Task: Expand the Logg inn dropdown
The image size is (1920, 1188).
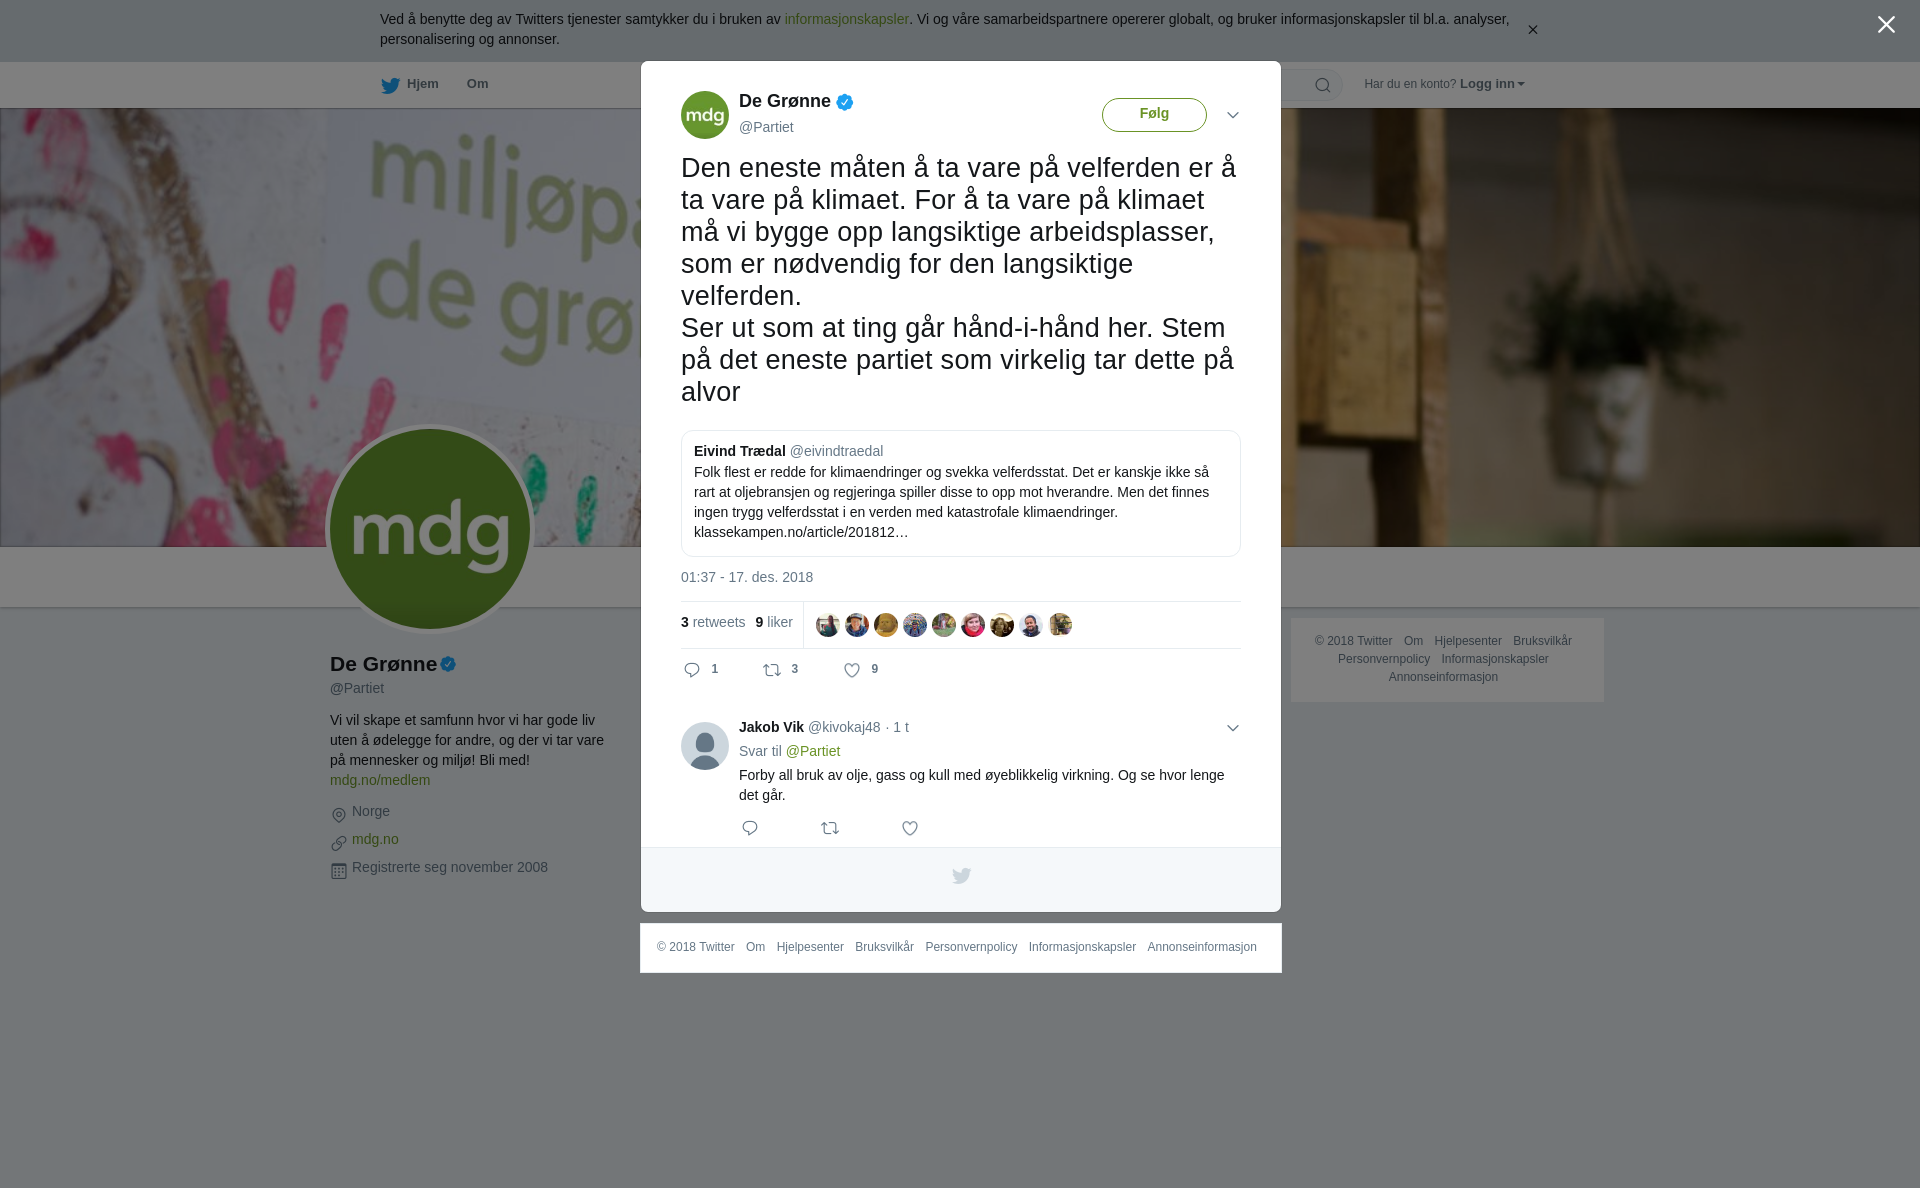Action: click(x=1492, y=84)
